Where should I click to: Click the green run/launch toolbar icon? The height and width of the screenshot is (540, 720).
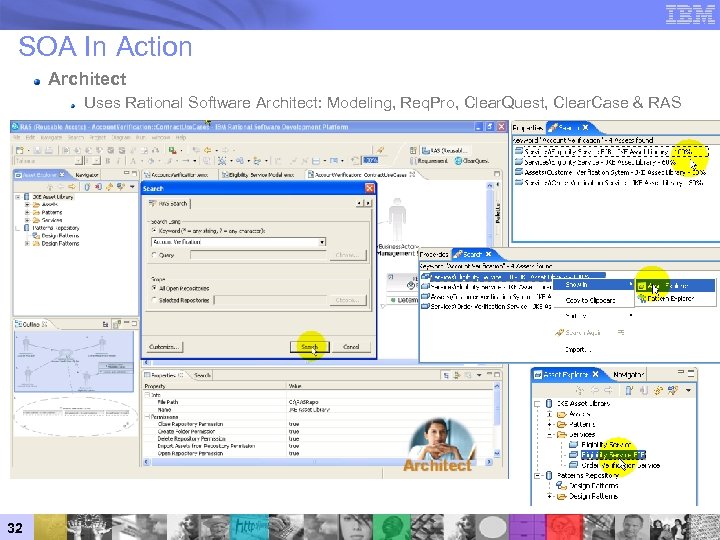(173, 150)
